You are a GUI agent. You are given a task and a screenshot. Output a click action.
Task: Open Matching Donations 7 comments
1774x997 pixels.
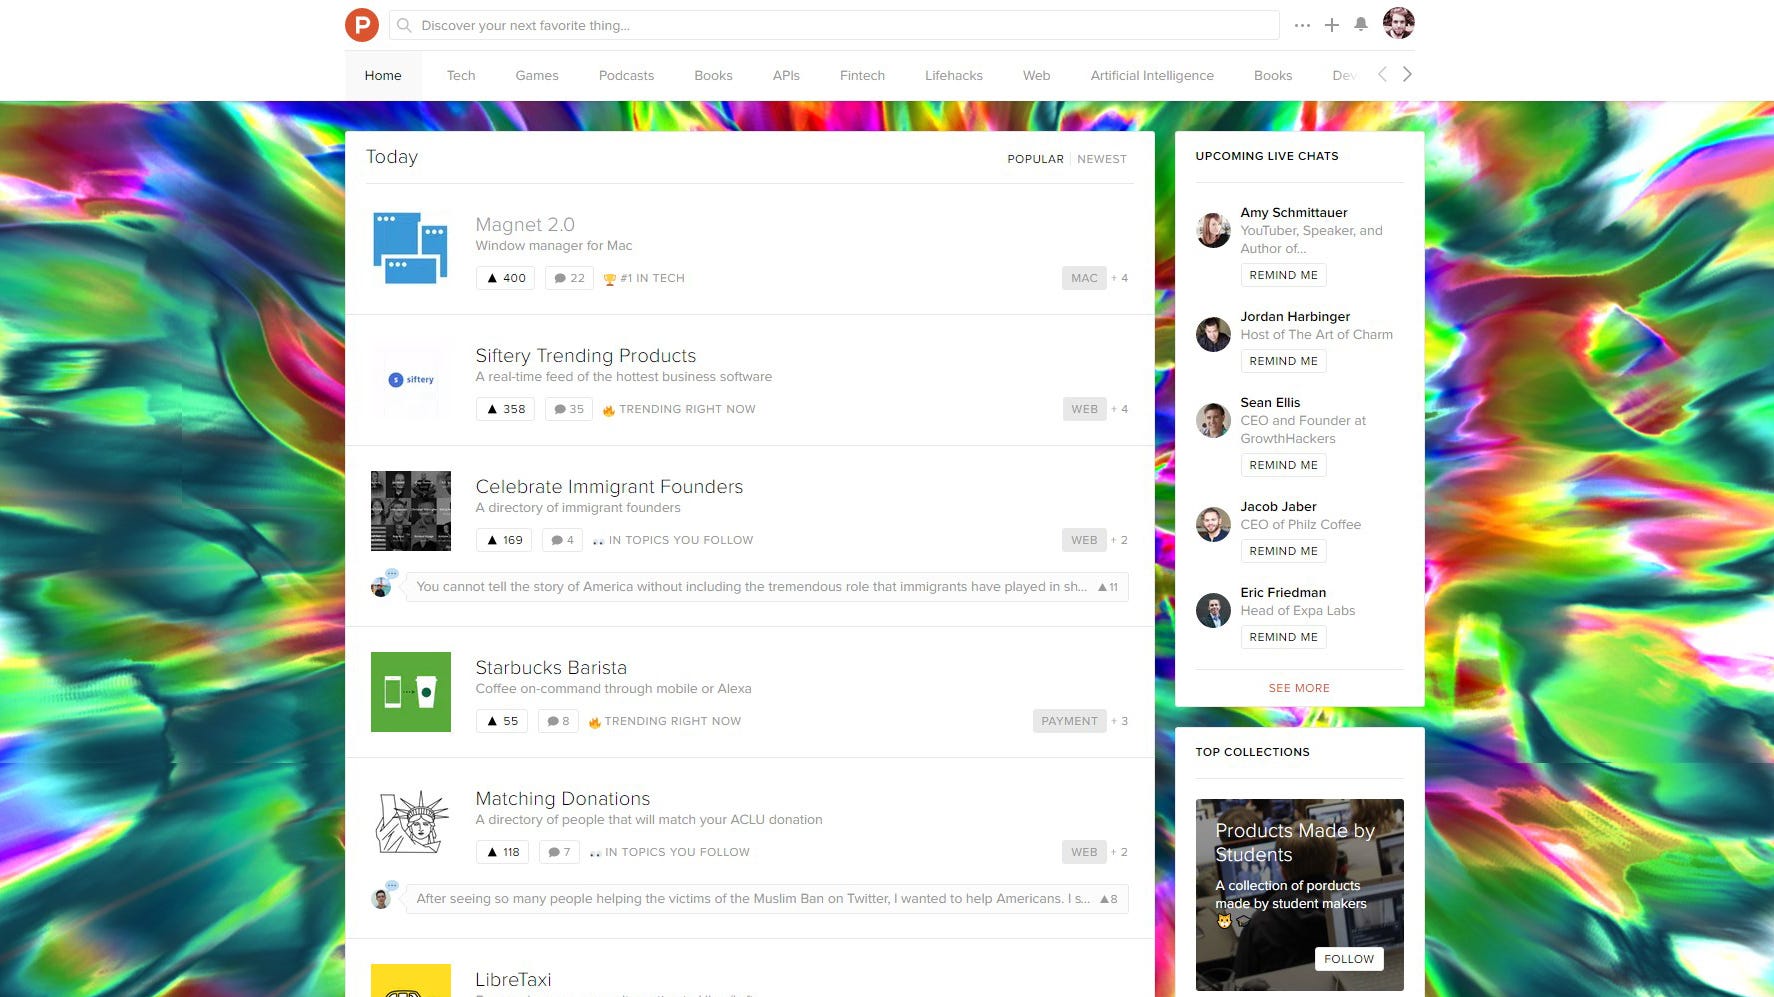pyautogui.click(x=559, y=852)
